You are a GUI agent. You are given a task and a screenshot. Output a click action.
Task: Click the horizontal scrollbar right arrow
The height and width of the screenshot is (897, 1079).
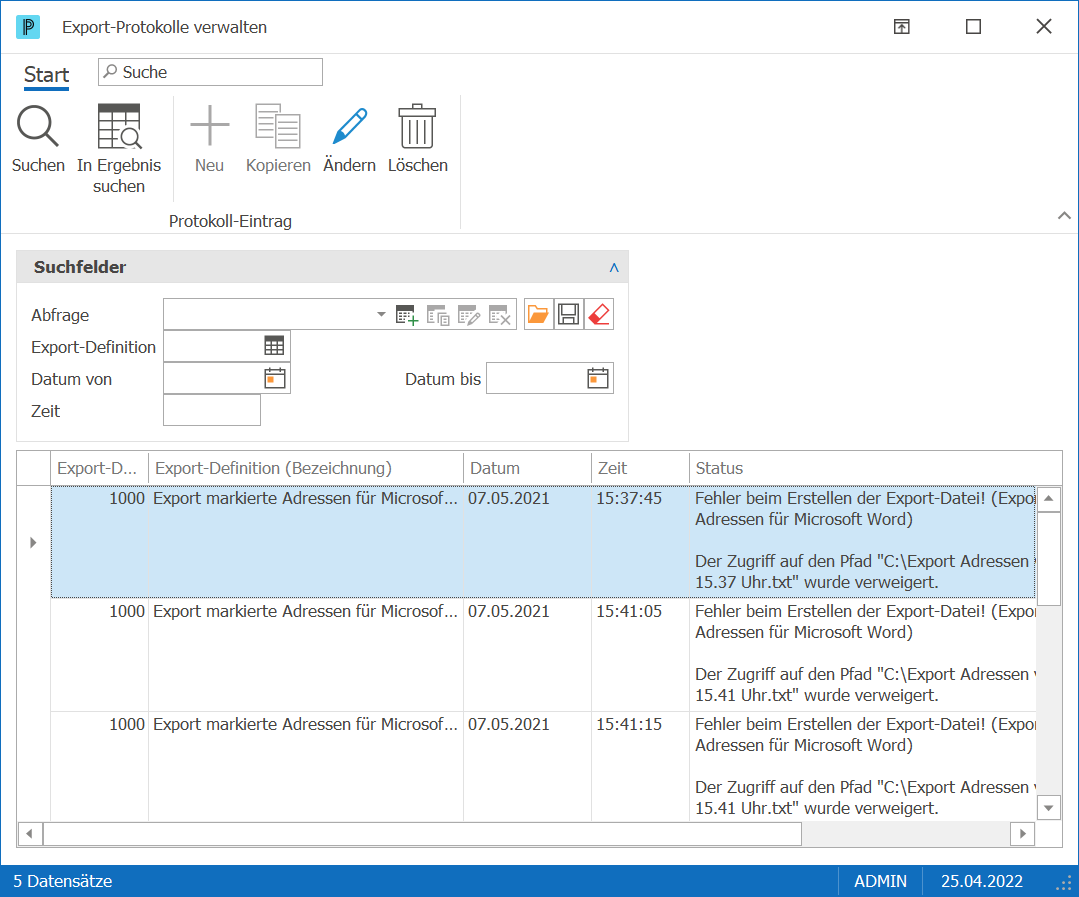(1023, 834)
